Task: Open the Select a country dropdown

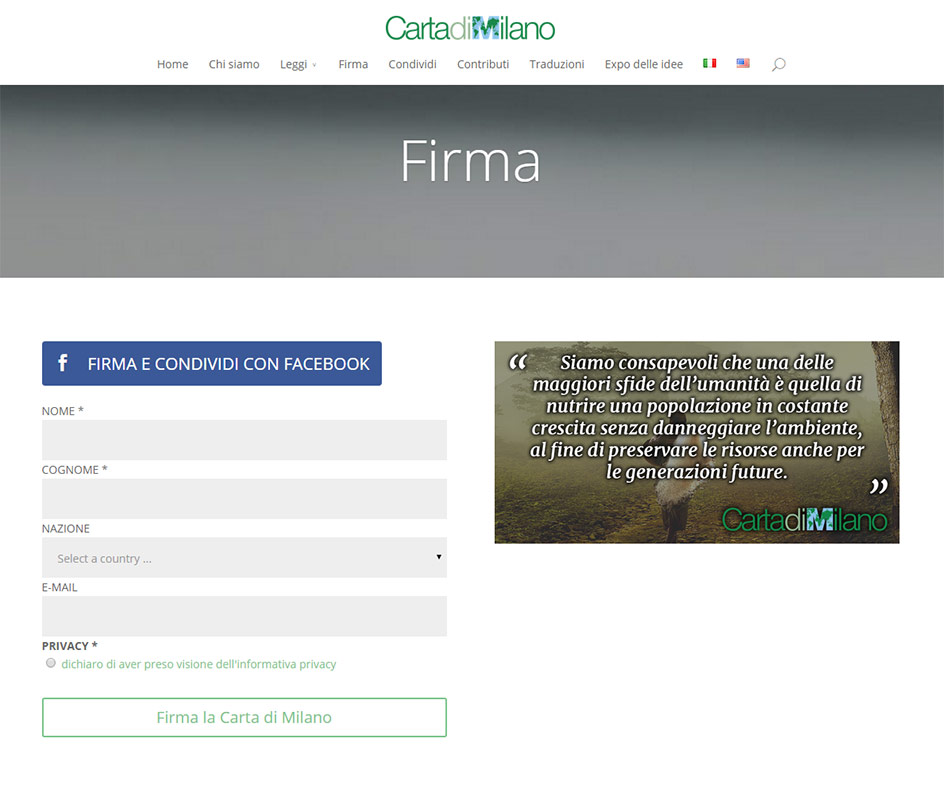Action: pyautogui.click(x=244, y=557)
